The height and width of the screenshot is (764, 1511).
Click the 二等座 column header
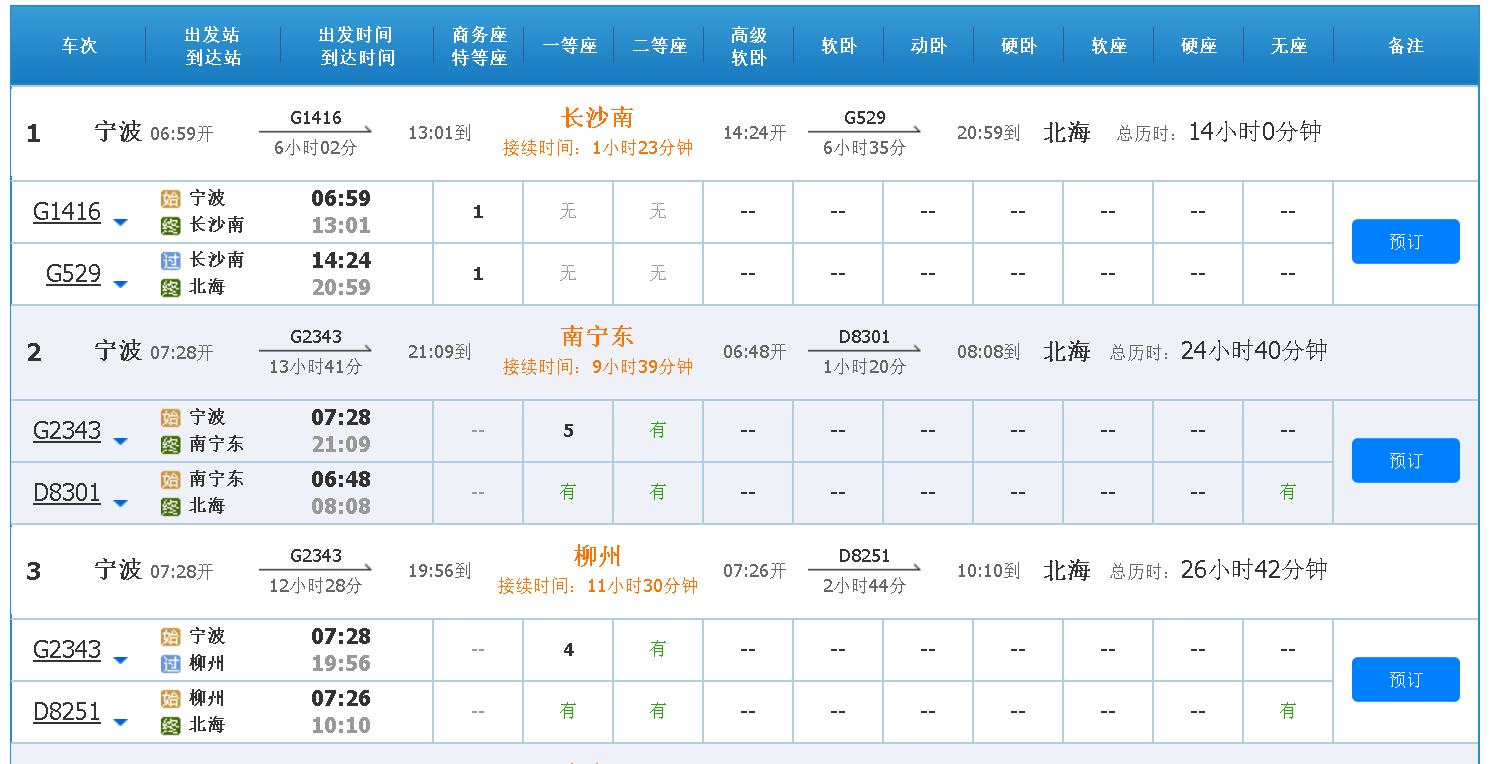(659, 46)
